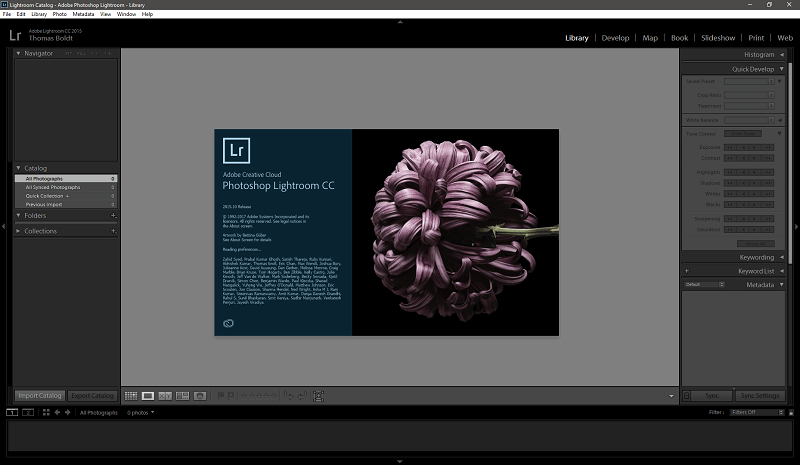This screenshot has height=465, width=800.
Task: Select main window display button 1
Action: [x=12, y=412]
